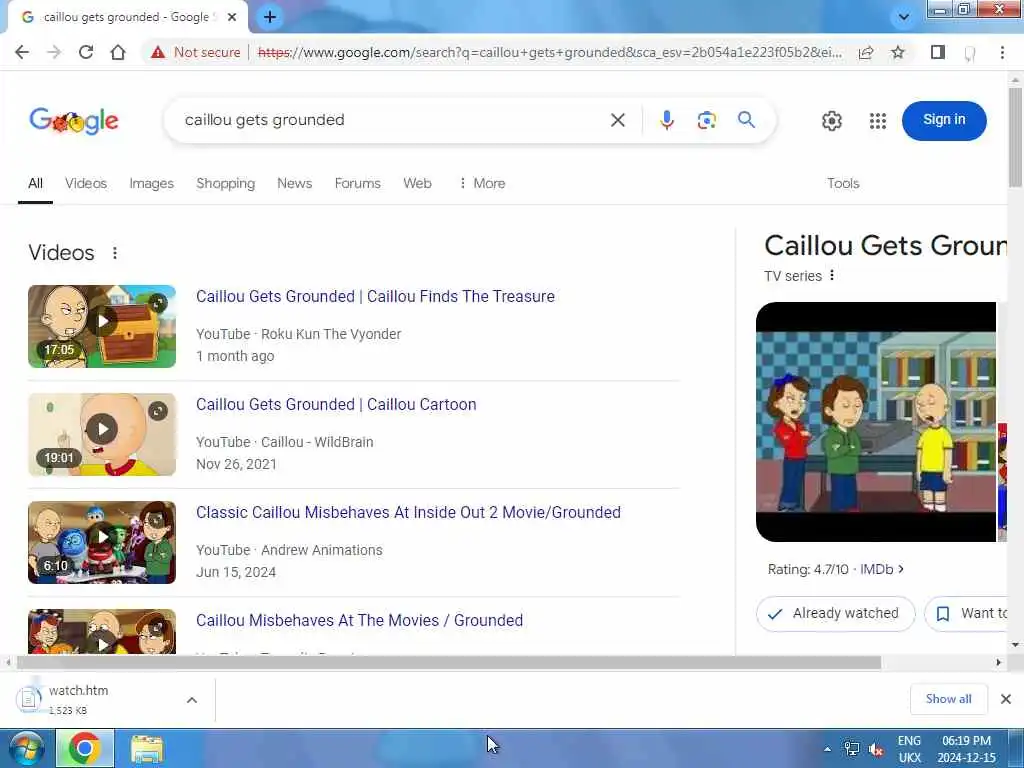Clear the search box with the X
Viewport: 1024px width, 768px height.
point(618,120)
